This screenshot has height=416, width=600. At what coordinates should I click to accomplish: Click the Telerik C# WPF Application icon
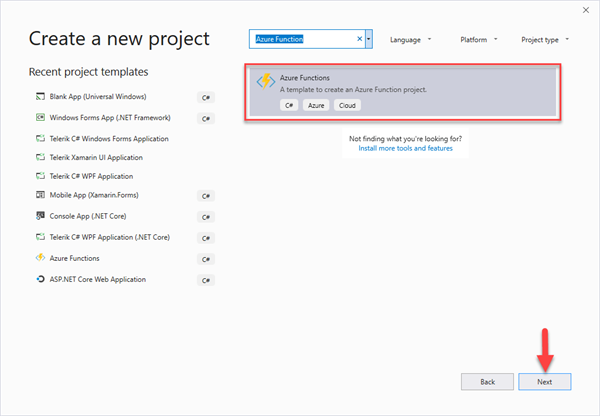tap(40, 176)
